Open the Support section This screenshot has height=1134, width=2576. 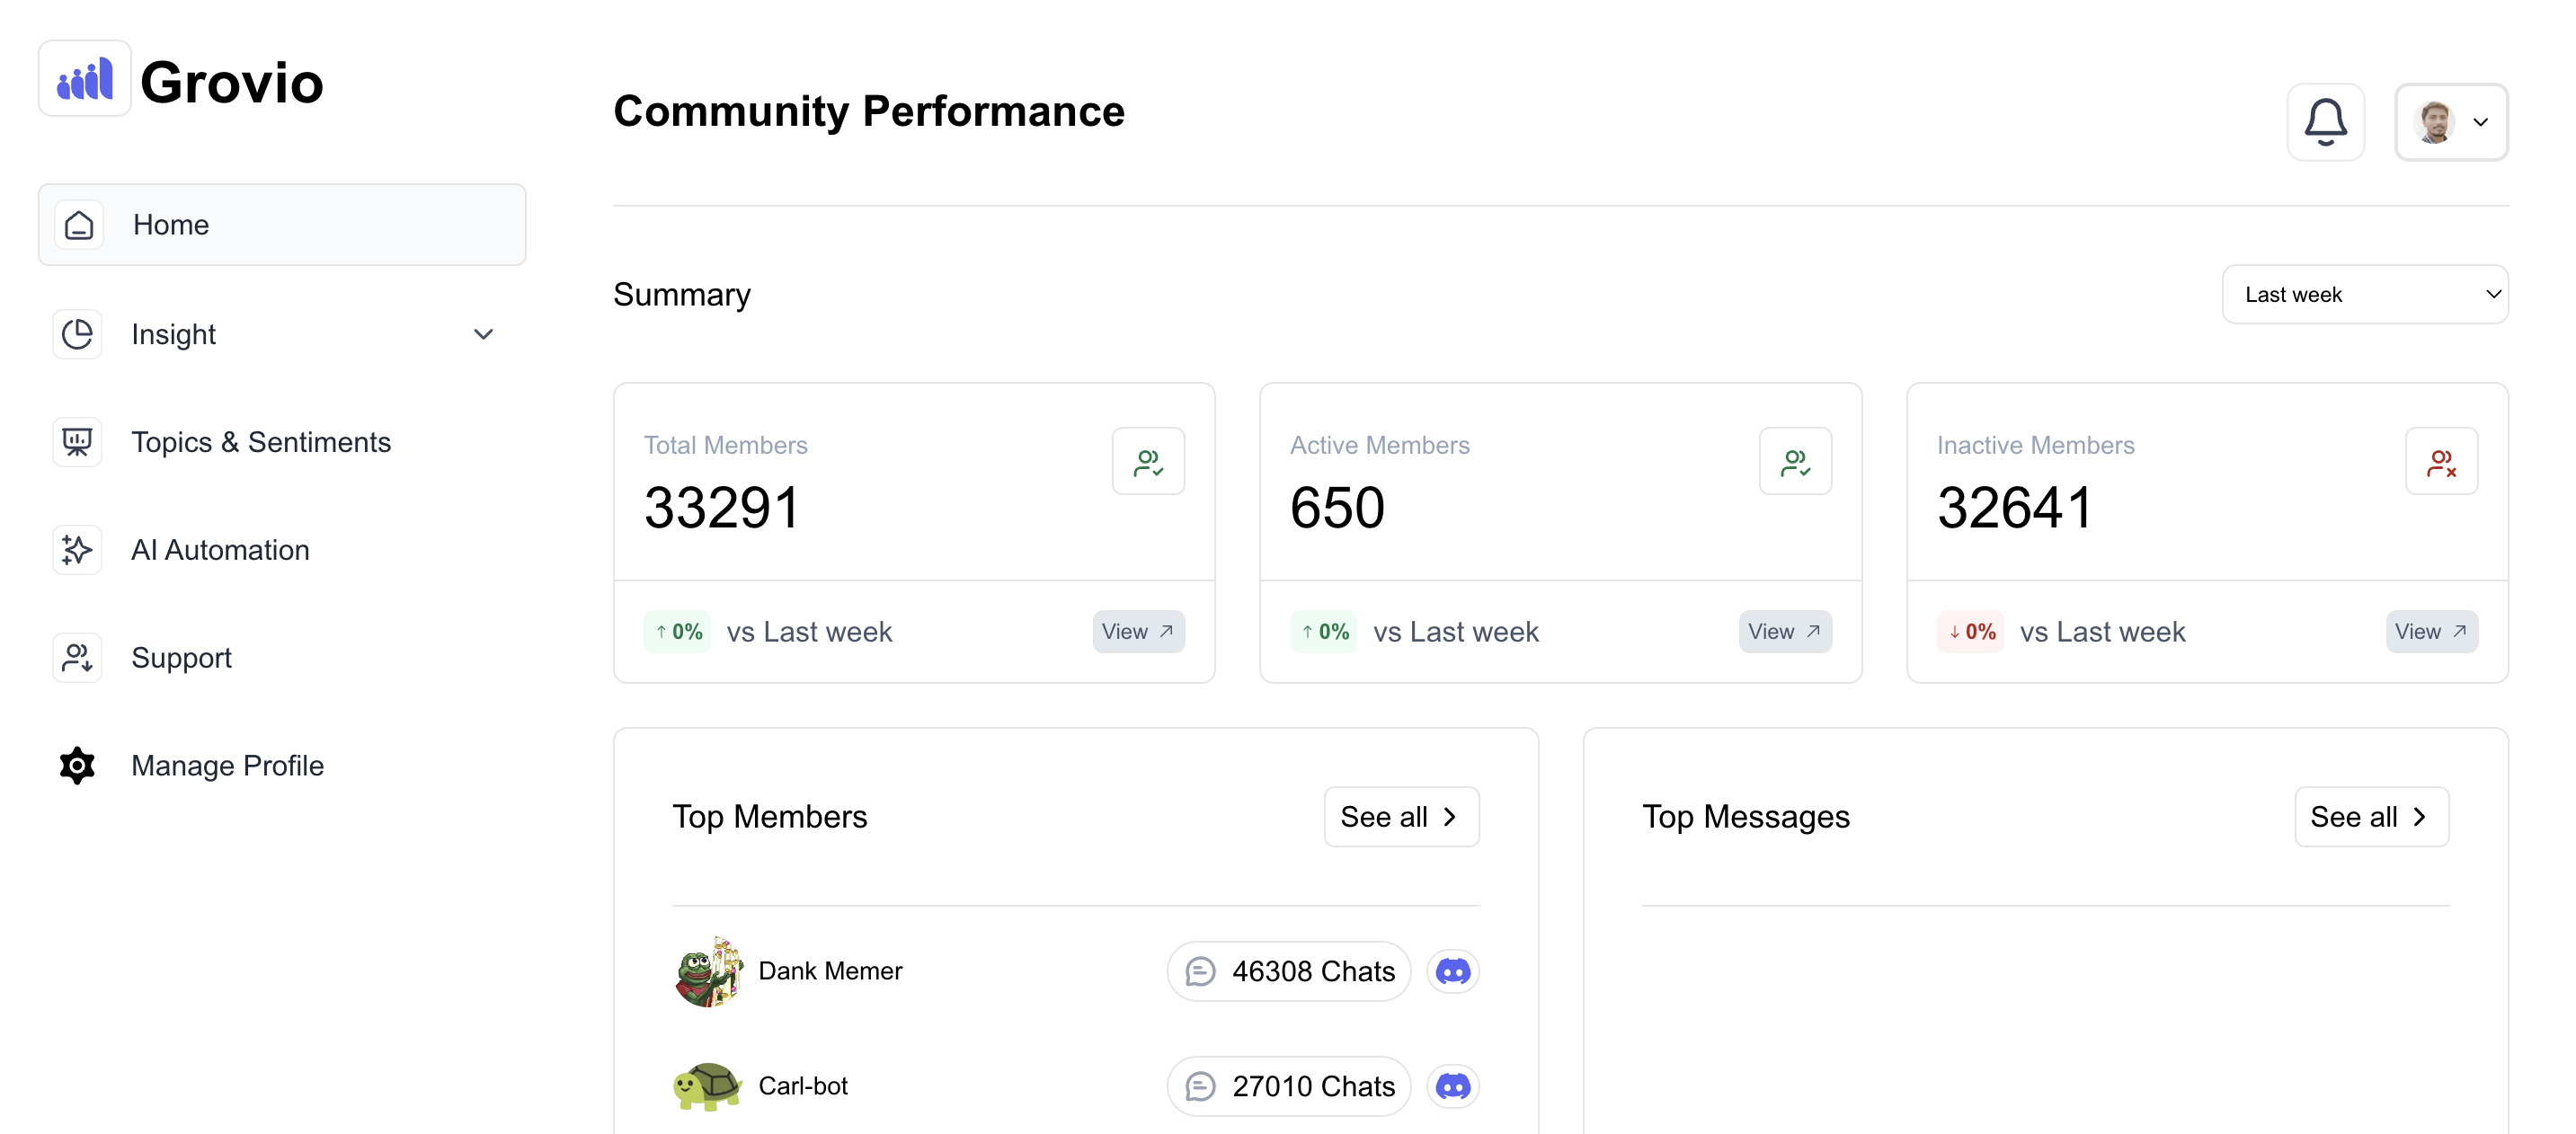pos(181,657)
